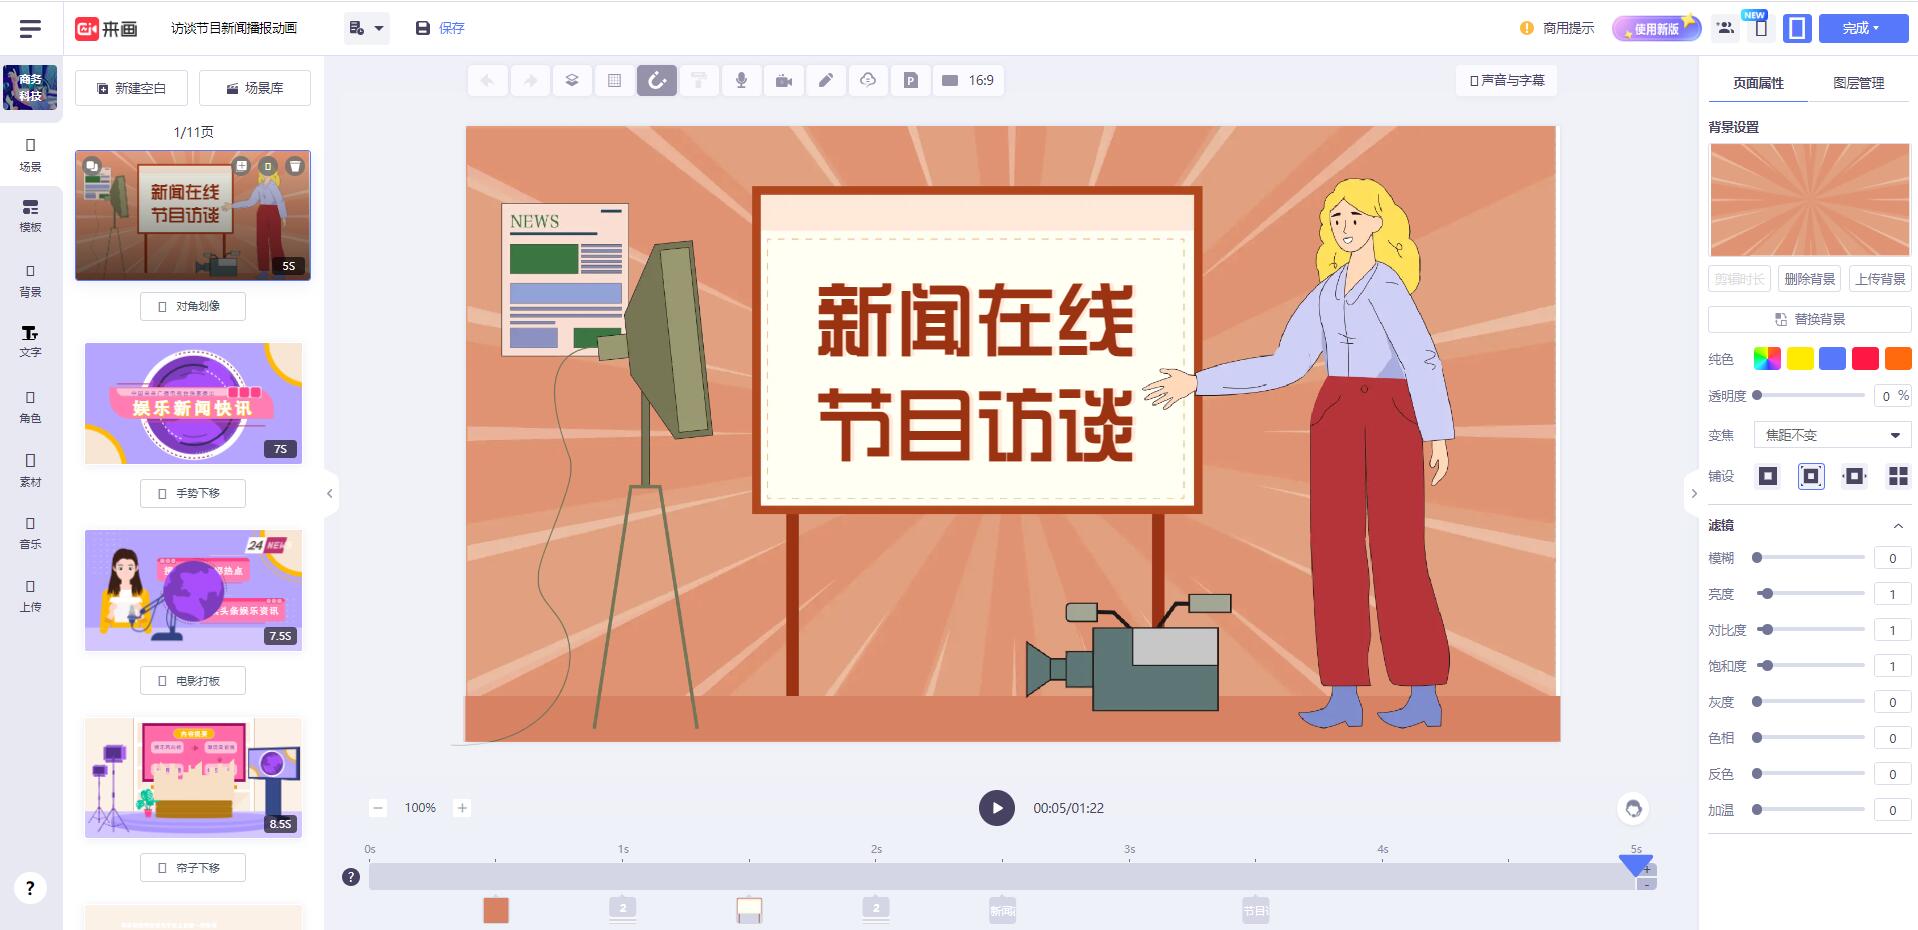The image size is (1918, 930).
Task: Click the P presentation icon
Action: point(910,80)
